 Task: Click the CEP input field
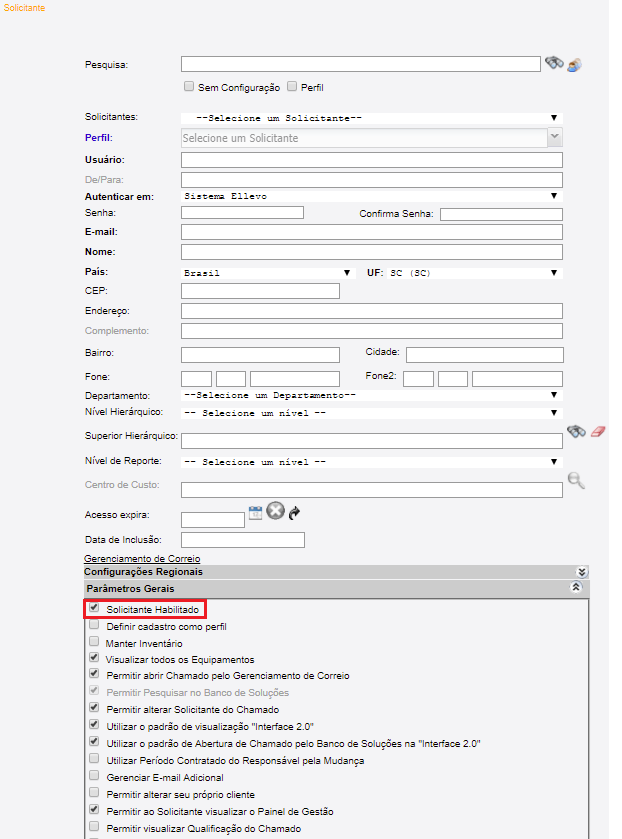(260, 291)
